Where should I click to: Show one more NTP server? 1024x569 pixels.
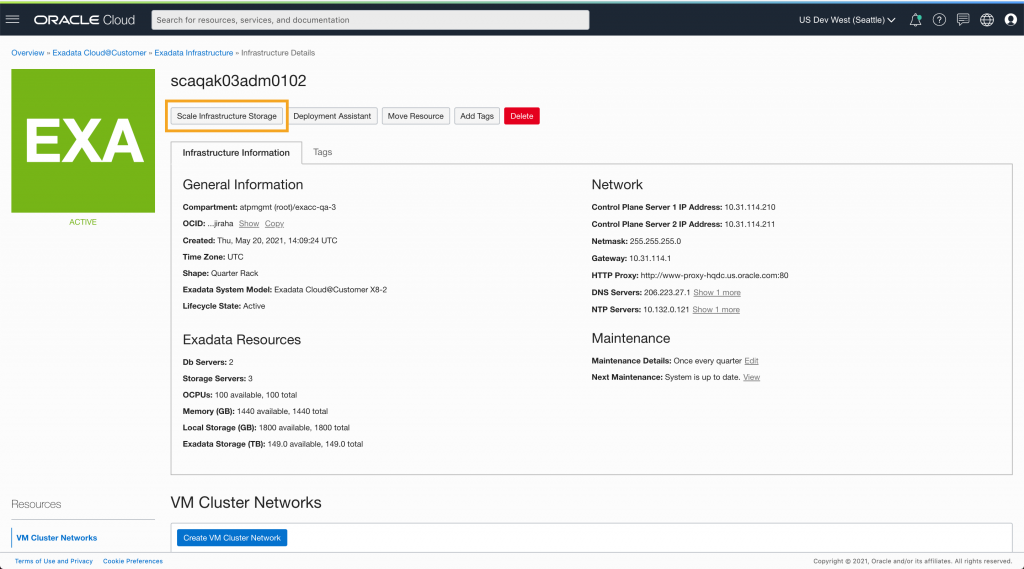pos(716,310)
